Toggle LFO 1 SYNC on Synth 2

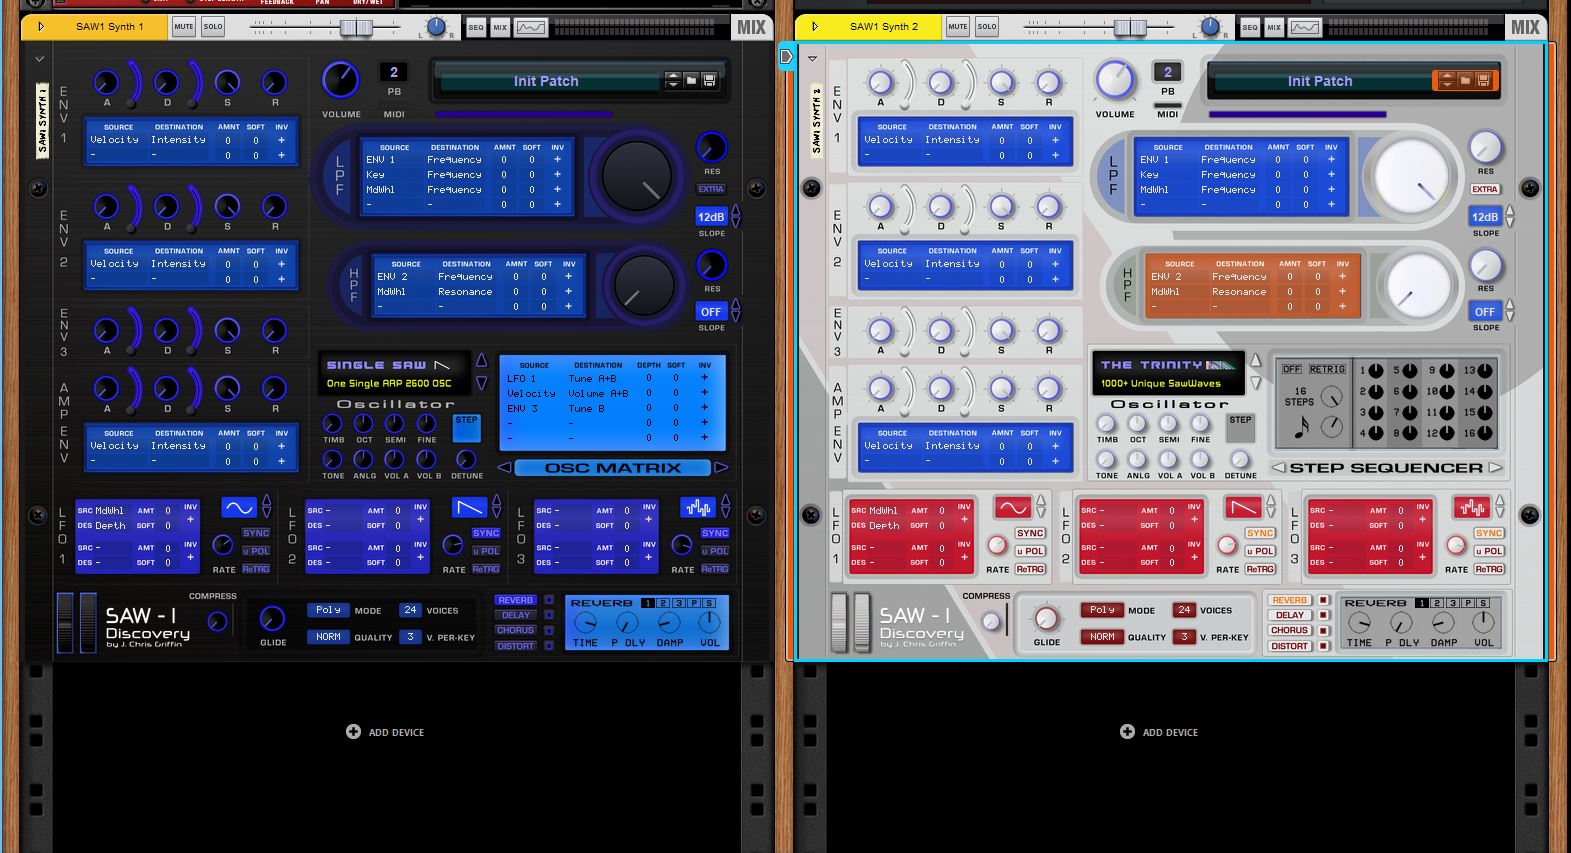tap(1030, 533)
